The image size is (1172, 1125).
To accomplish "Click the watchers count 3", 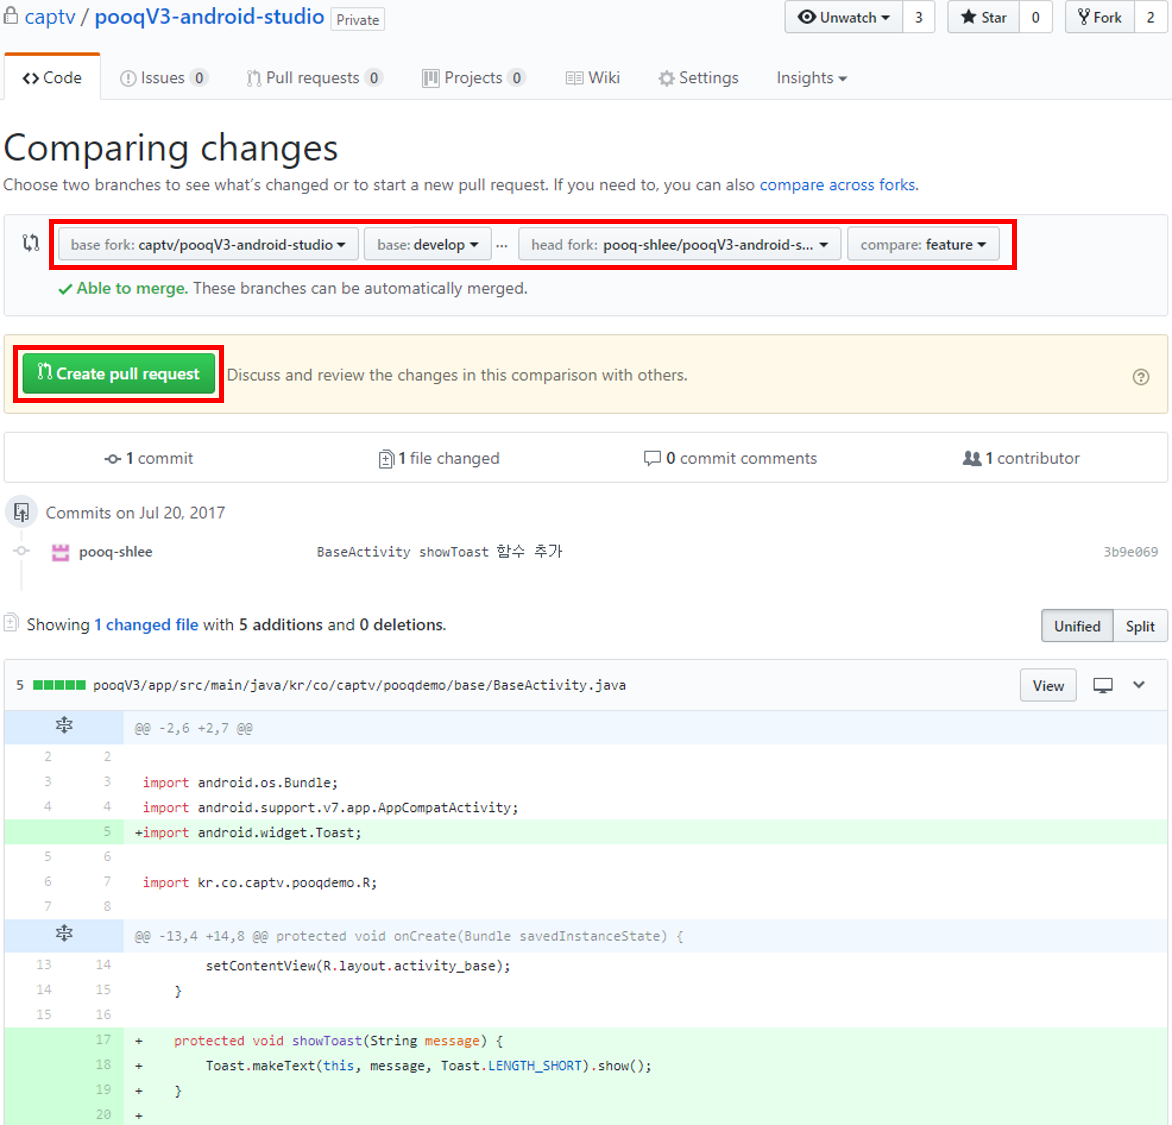I will pyautogui.click(x=919, y=17).
